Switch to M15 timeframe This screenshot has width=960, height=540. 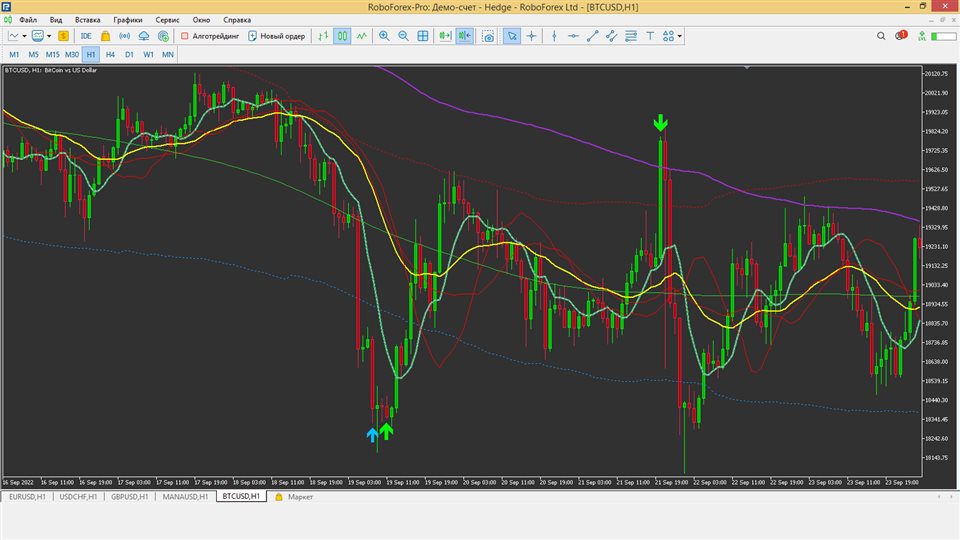[53, 54]
